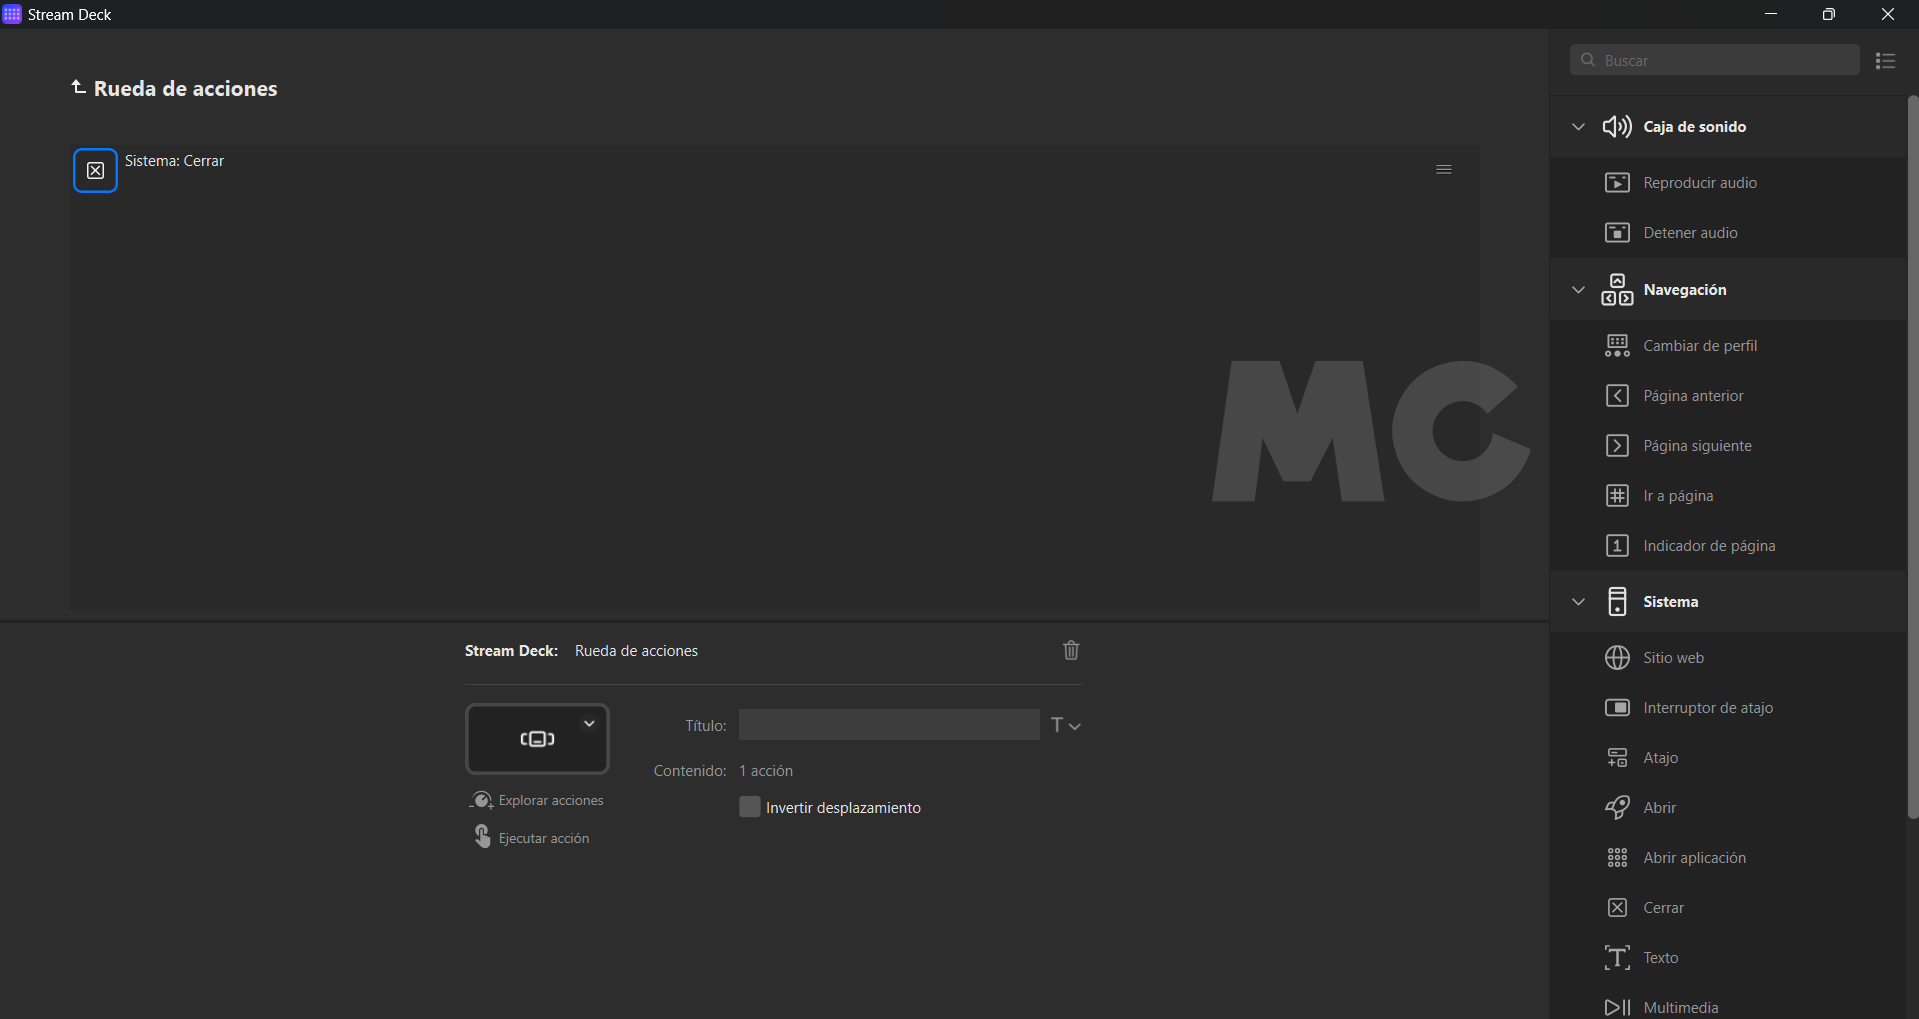Viewport: 1919px width, 1019px height.
Task: Click the drag handle on Sistema: Cerrar row
Action: 1443,170
